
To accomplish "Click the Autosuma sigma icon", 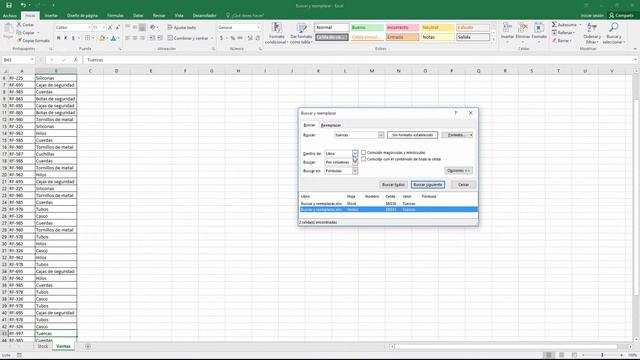I will pyautogui.click(x=554, y=25).
